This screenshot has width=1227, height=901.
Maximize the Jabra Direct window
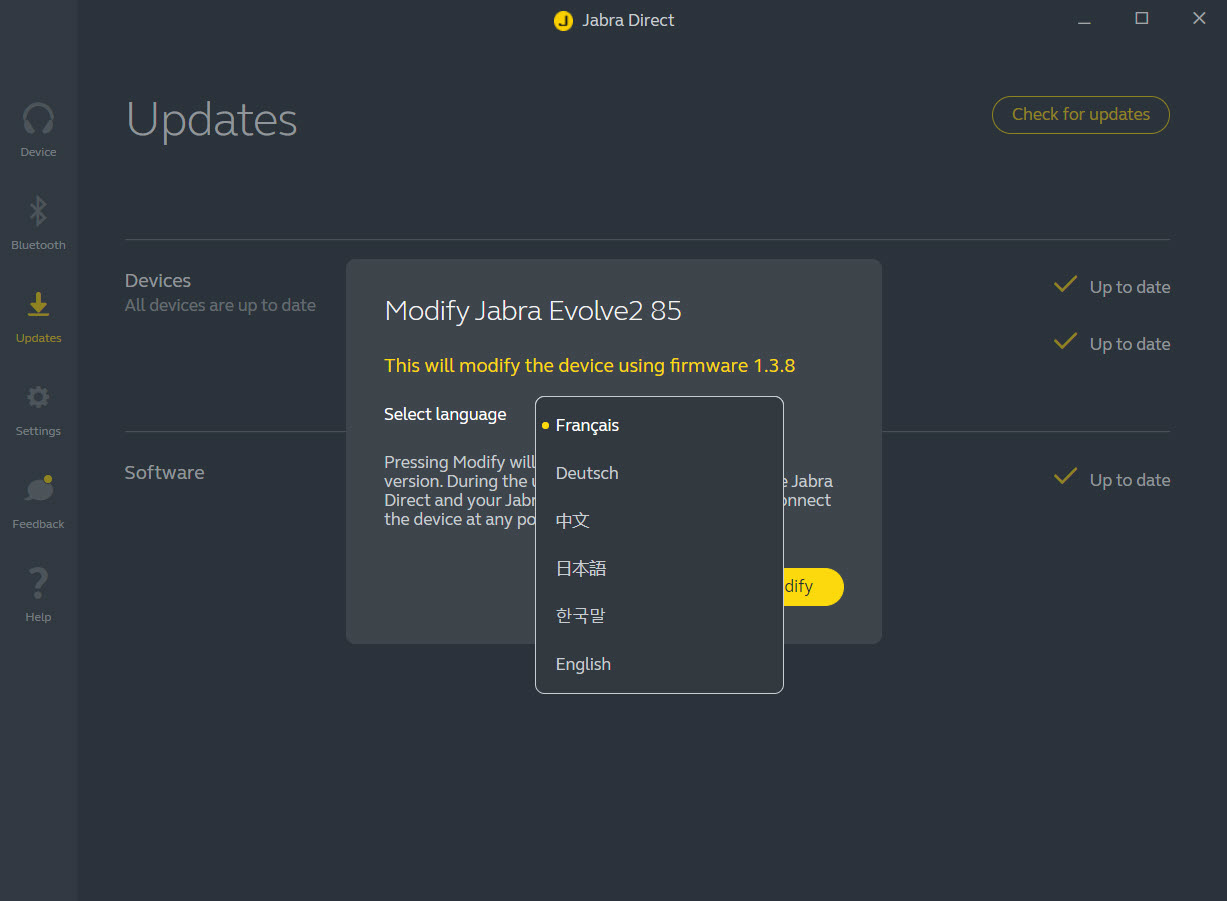tap(1142, 19)
